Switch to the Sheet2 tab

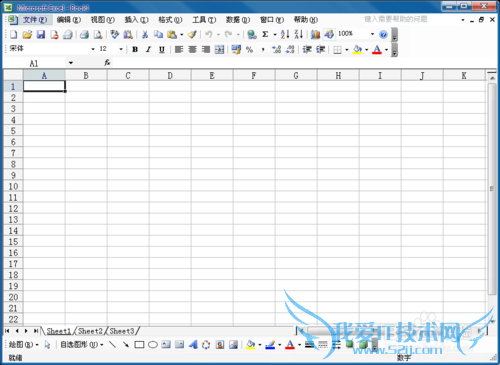pyautogui.click(x=90, y=331)
